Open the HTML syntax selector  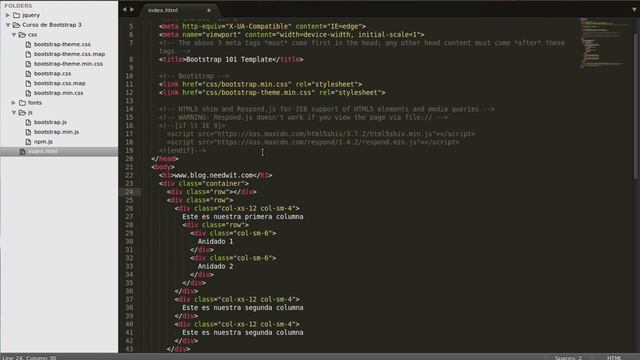pyautogui.click(x=614, y=358)
